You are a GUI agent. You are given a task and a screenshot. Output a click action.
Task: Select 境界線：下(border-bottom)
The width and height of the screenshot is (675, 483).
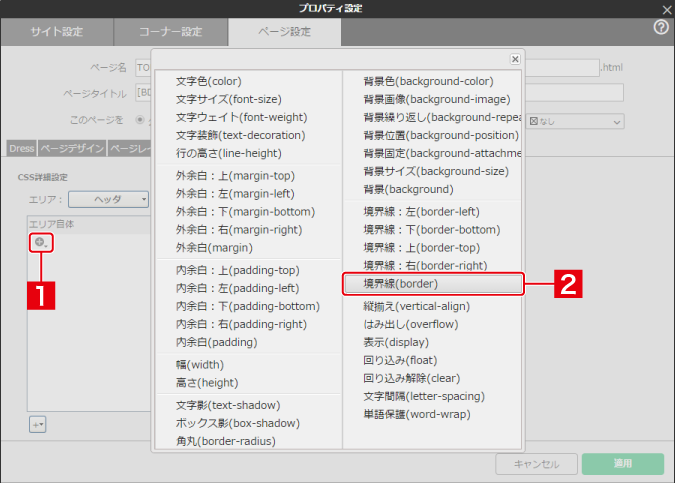(x=433, y=230)
